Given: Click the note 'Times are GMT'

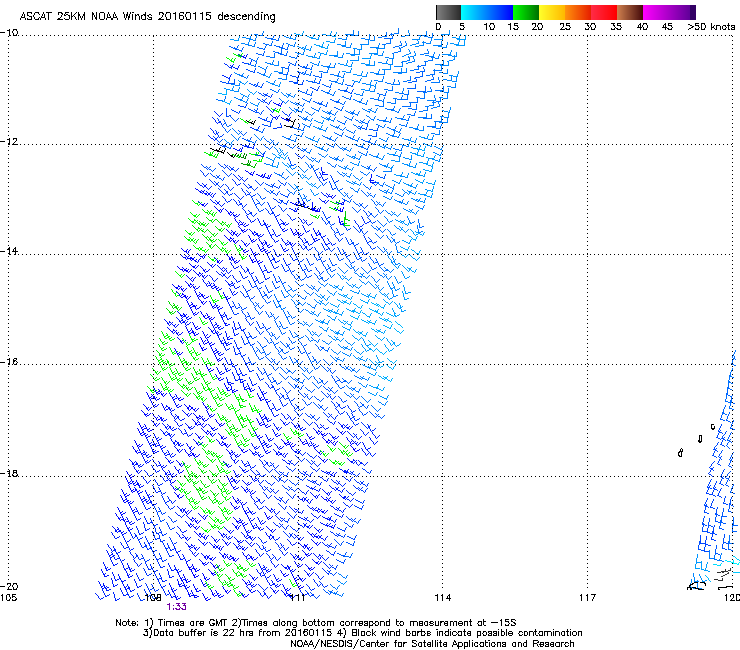Looking at the screenshot, I should point(191,623).
